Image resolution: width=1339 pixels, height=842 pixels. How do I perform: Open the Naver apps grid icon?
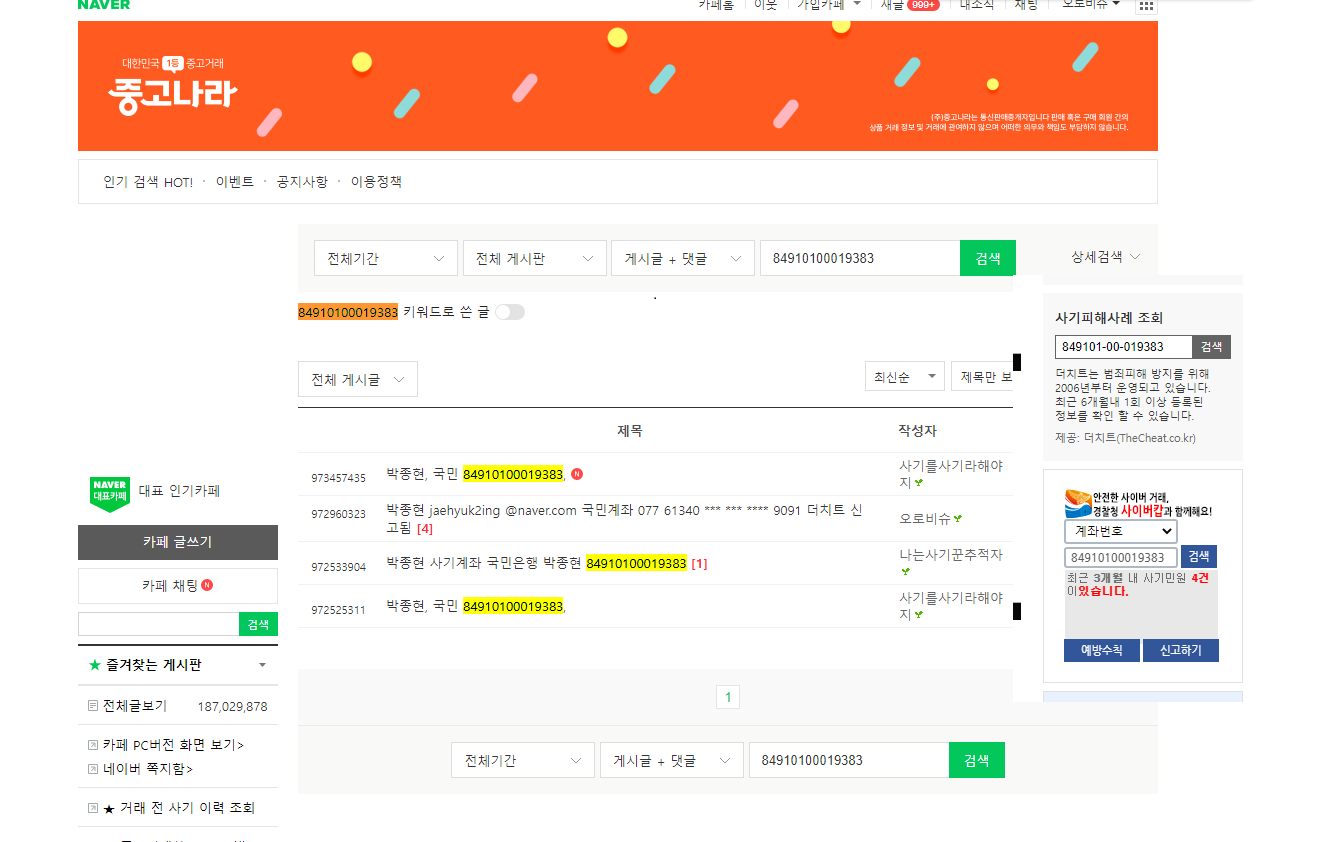coord(1146,5)
